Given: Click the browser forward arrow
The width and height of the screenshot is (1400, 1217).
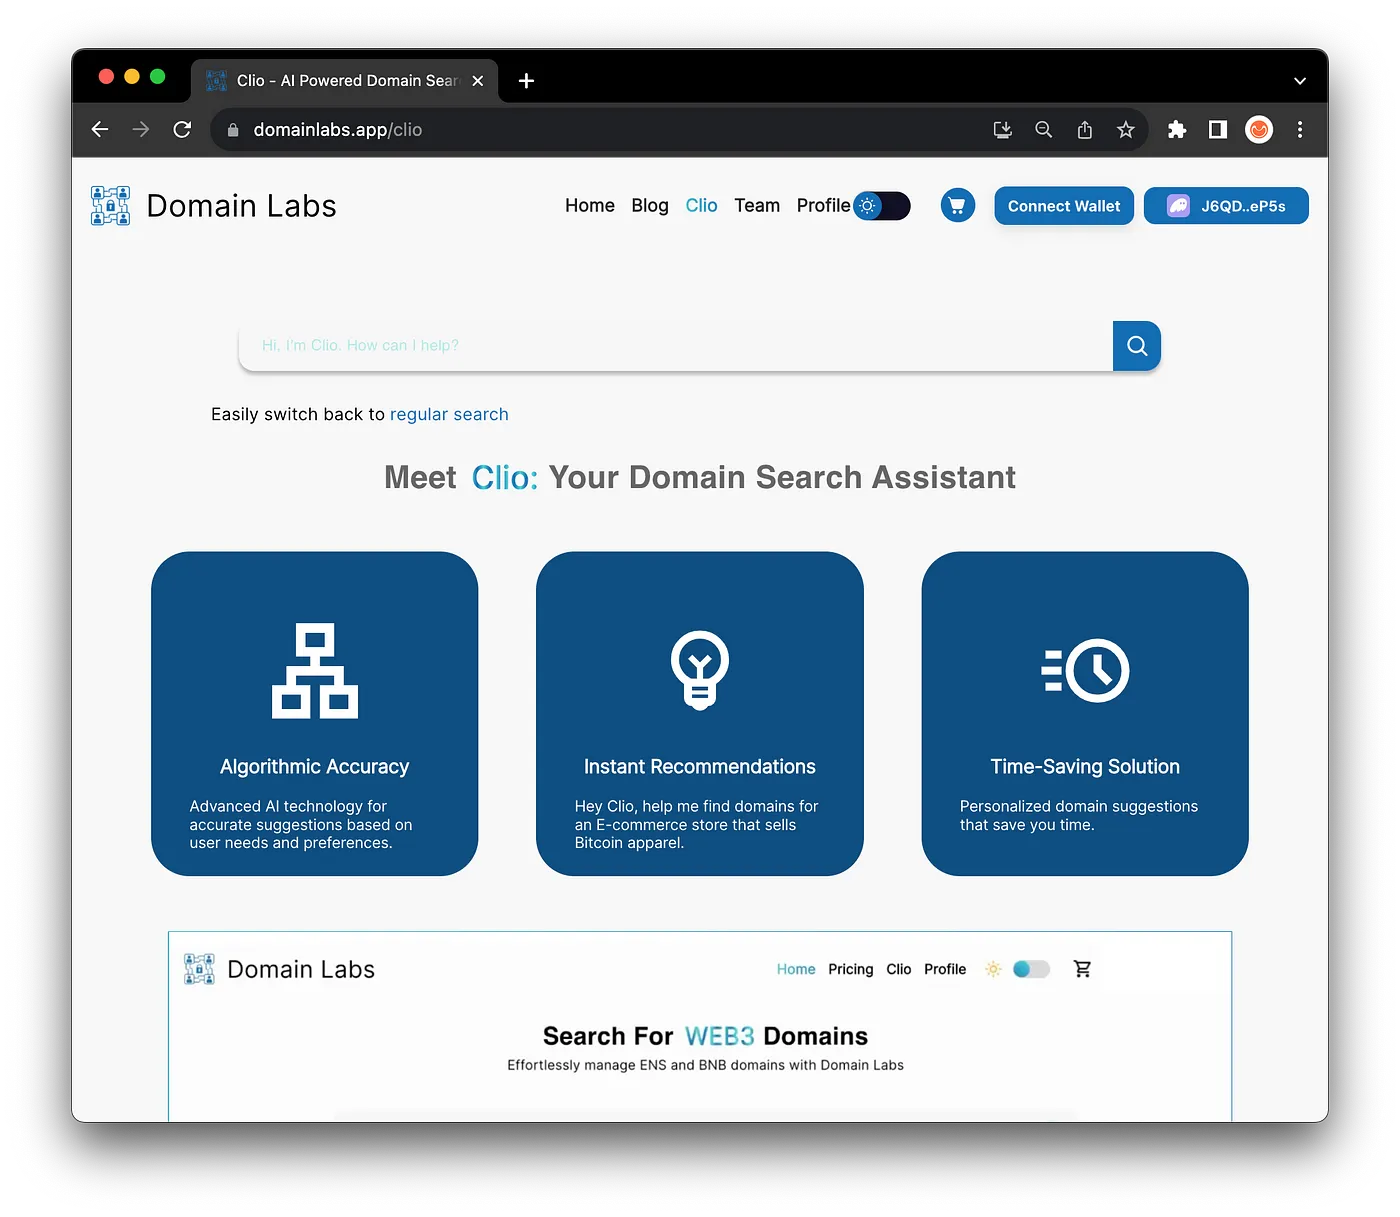Looking at the screenshot, I should point(141,129).
